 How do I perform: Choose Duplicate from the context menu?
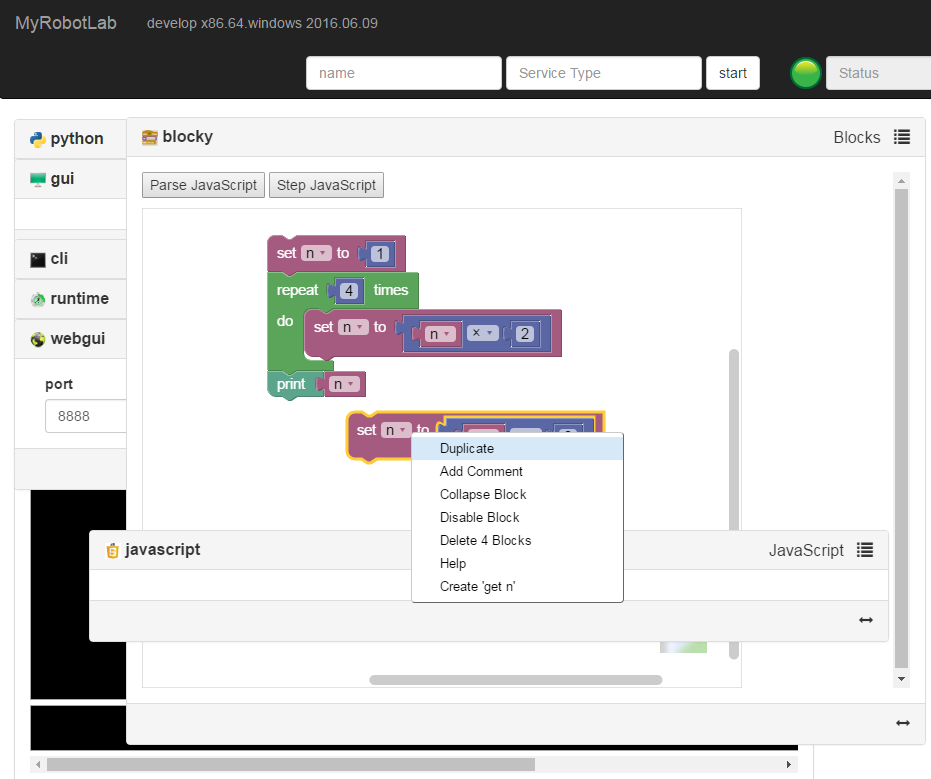click(517, 448)
